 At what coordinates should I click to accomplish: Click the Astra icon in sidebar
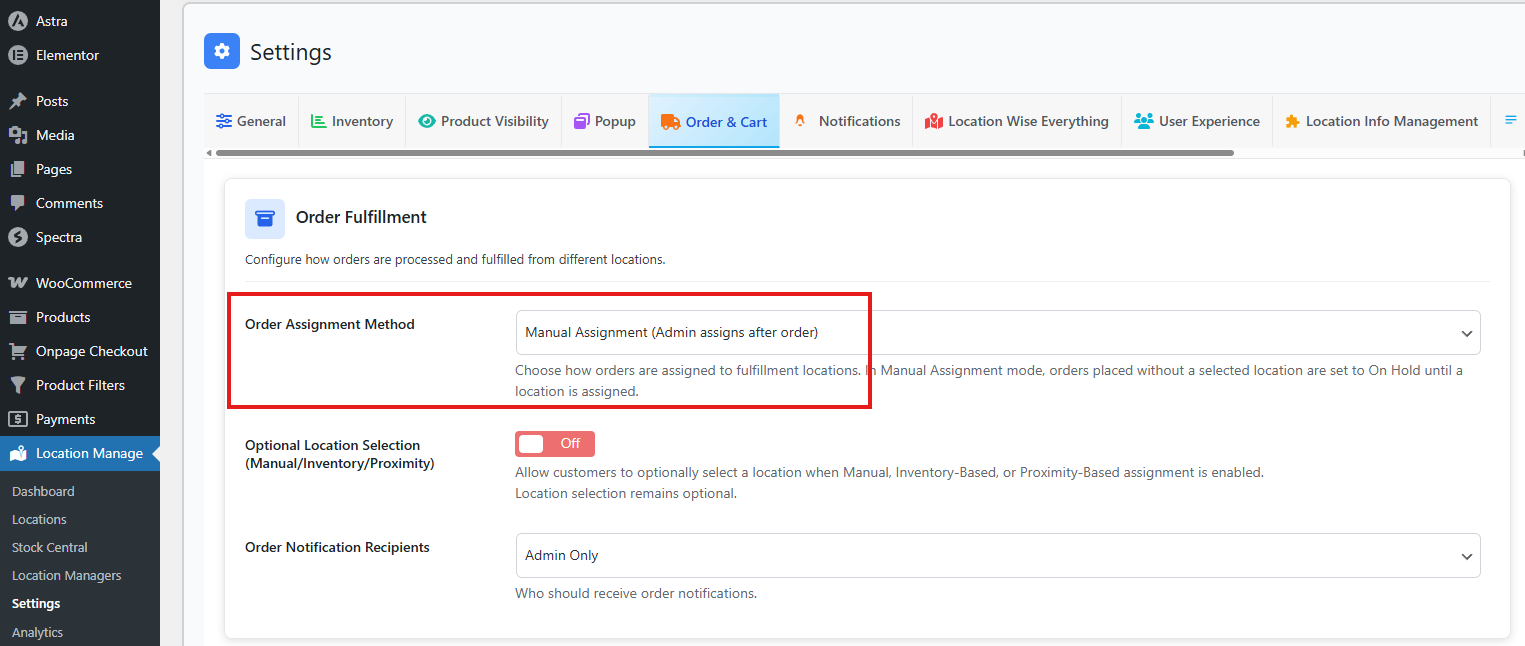(17, 21)
